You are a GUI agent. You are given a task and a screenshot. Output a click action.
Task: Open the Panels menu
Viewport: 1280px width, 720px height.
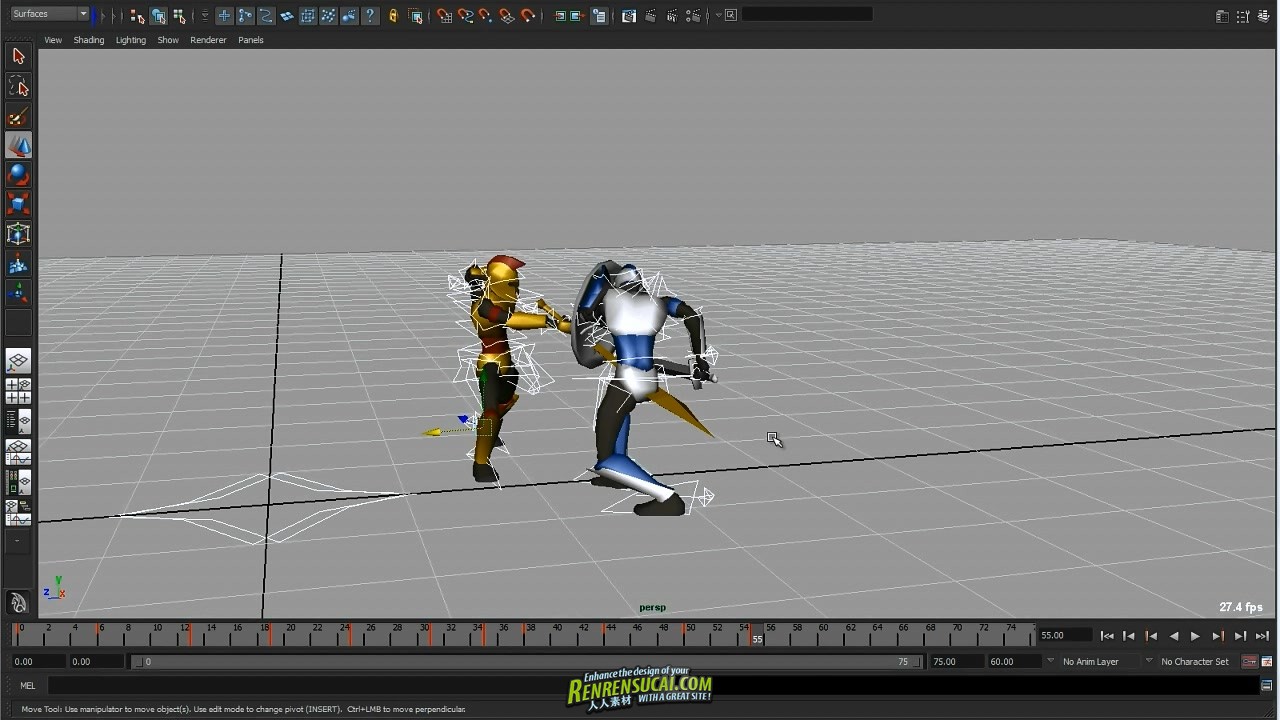coord(251,40)
